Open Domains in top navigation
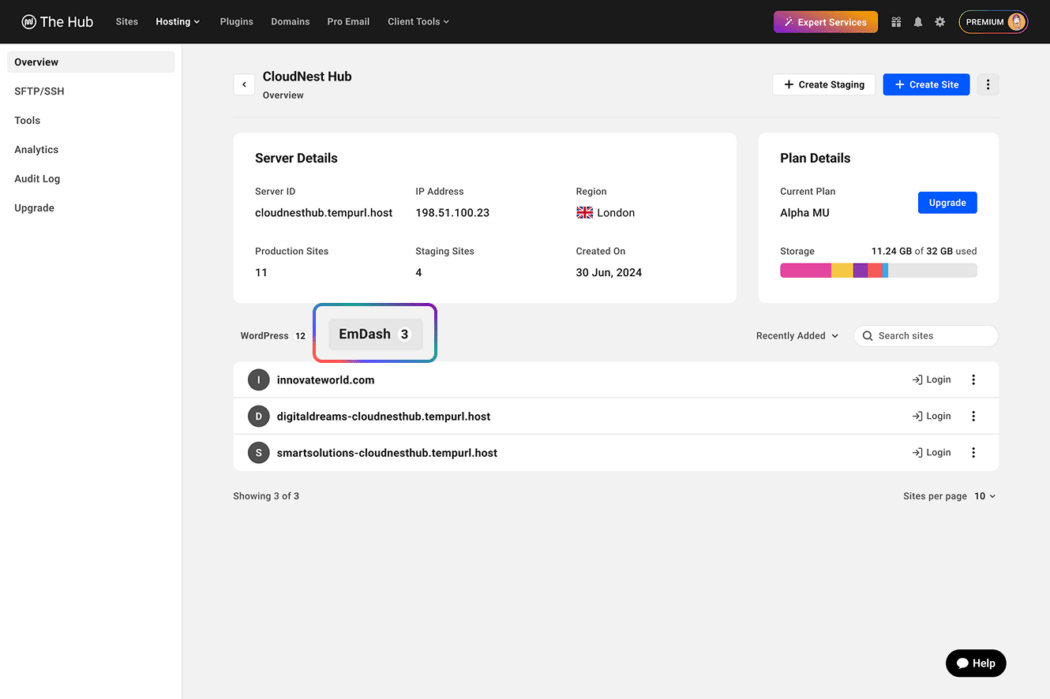 (290, 21)
